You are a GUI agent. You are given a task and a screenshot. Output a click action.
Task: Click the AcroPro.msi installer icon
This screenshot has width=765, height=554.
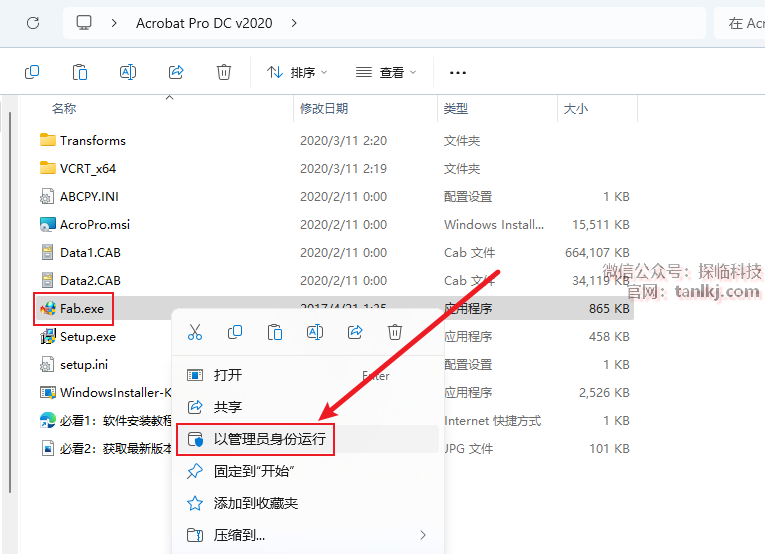click(x=47, y=224)
